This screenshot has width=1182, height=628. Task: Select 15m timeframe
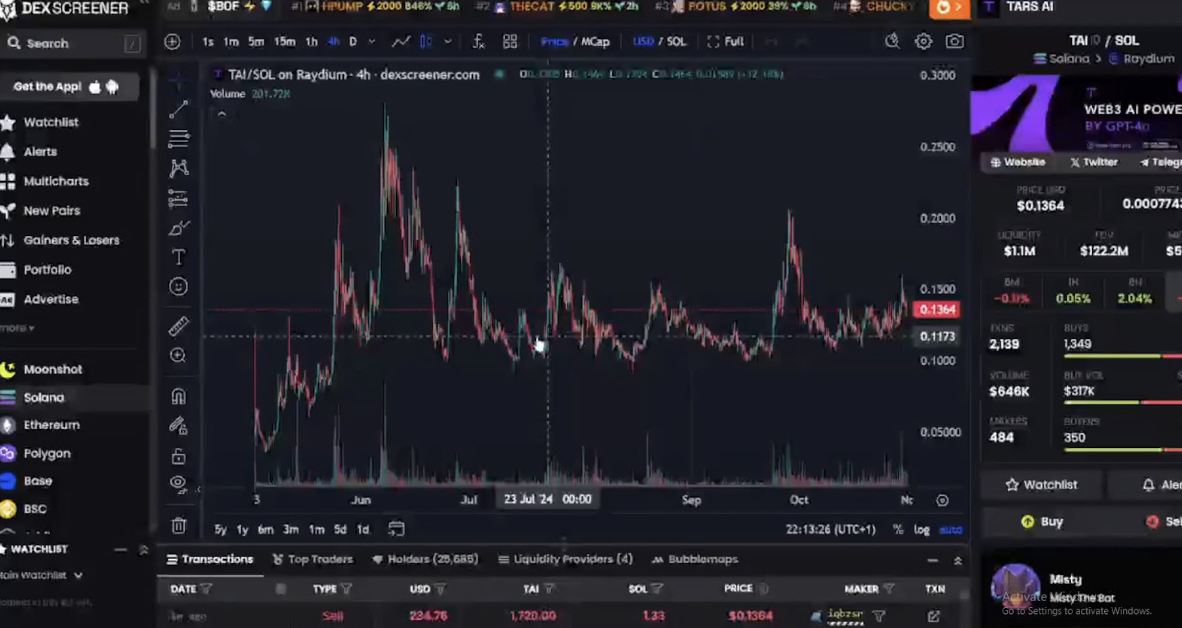[x=284, y=41]
